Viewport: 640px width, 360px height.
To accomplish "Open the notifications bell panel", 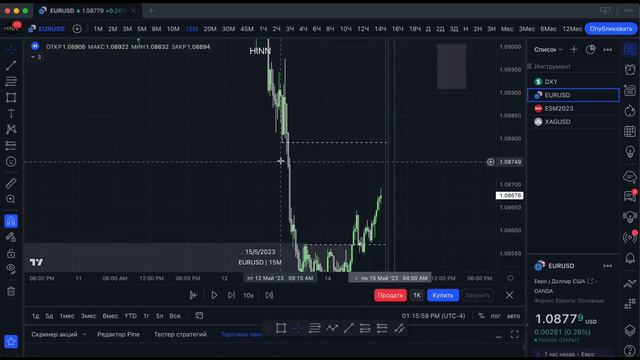I will 630,258.
